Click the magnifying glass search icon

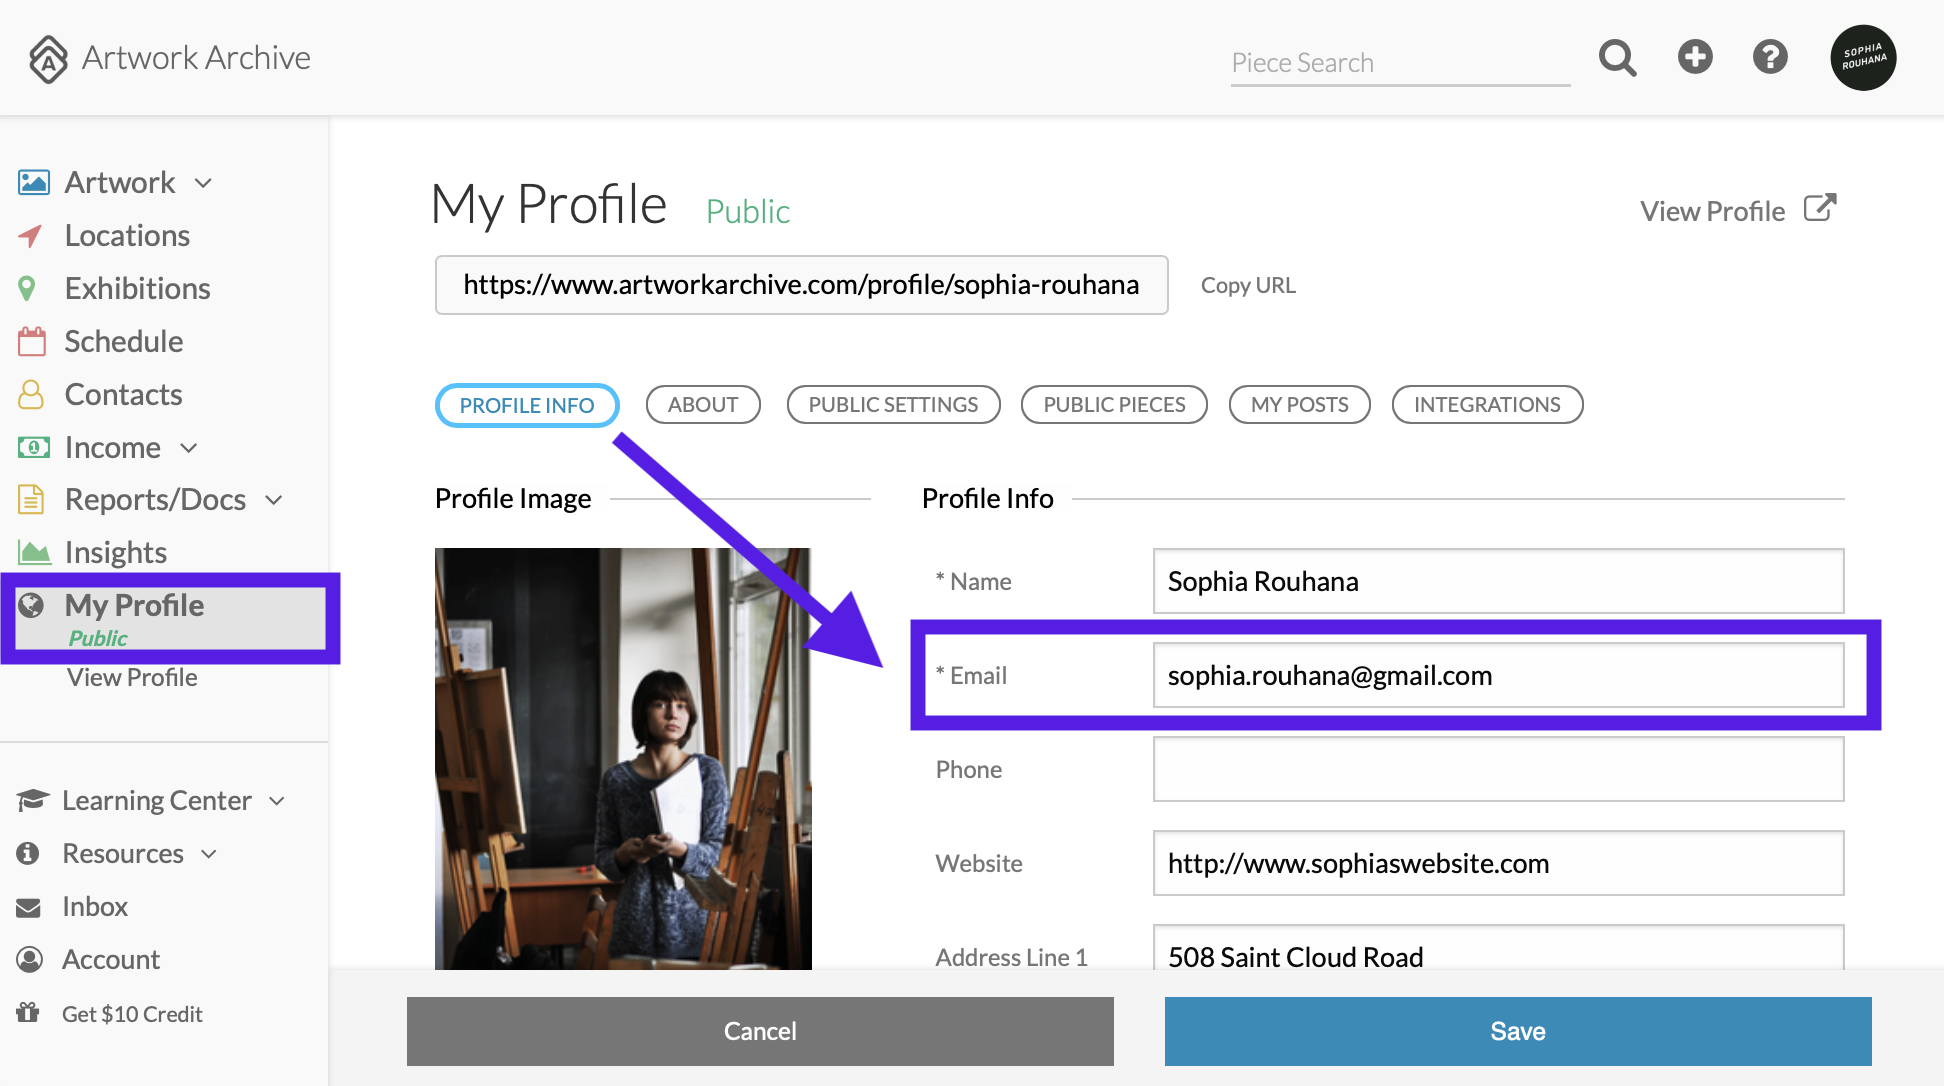[x=1617, y=58]
